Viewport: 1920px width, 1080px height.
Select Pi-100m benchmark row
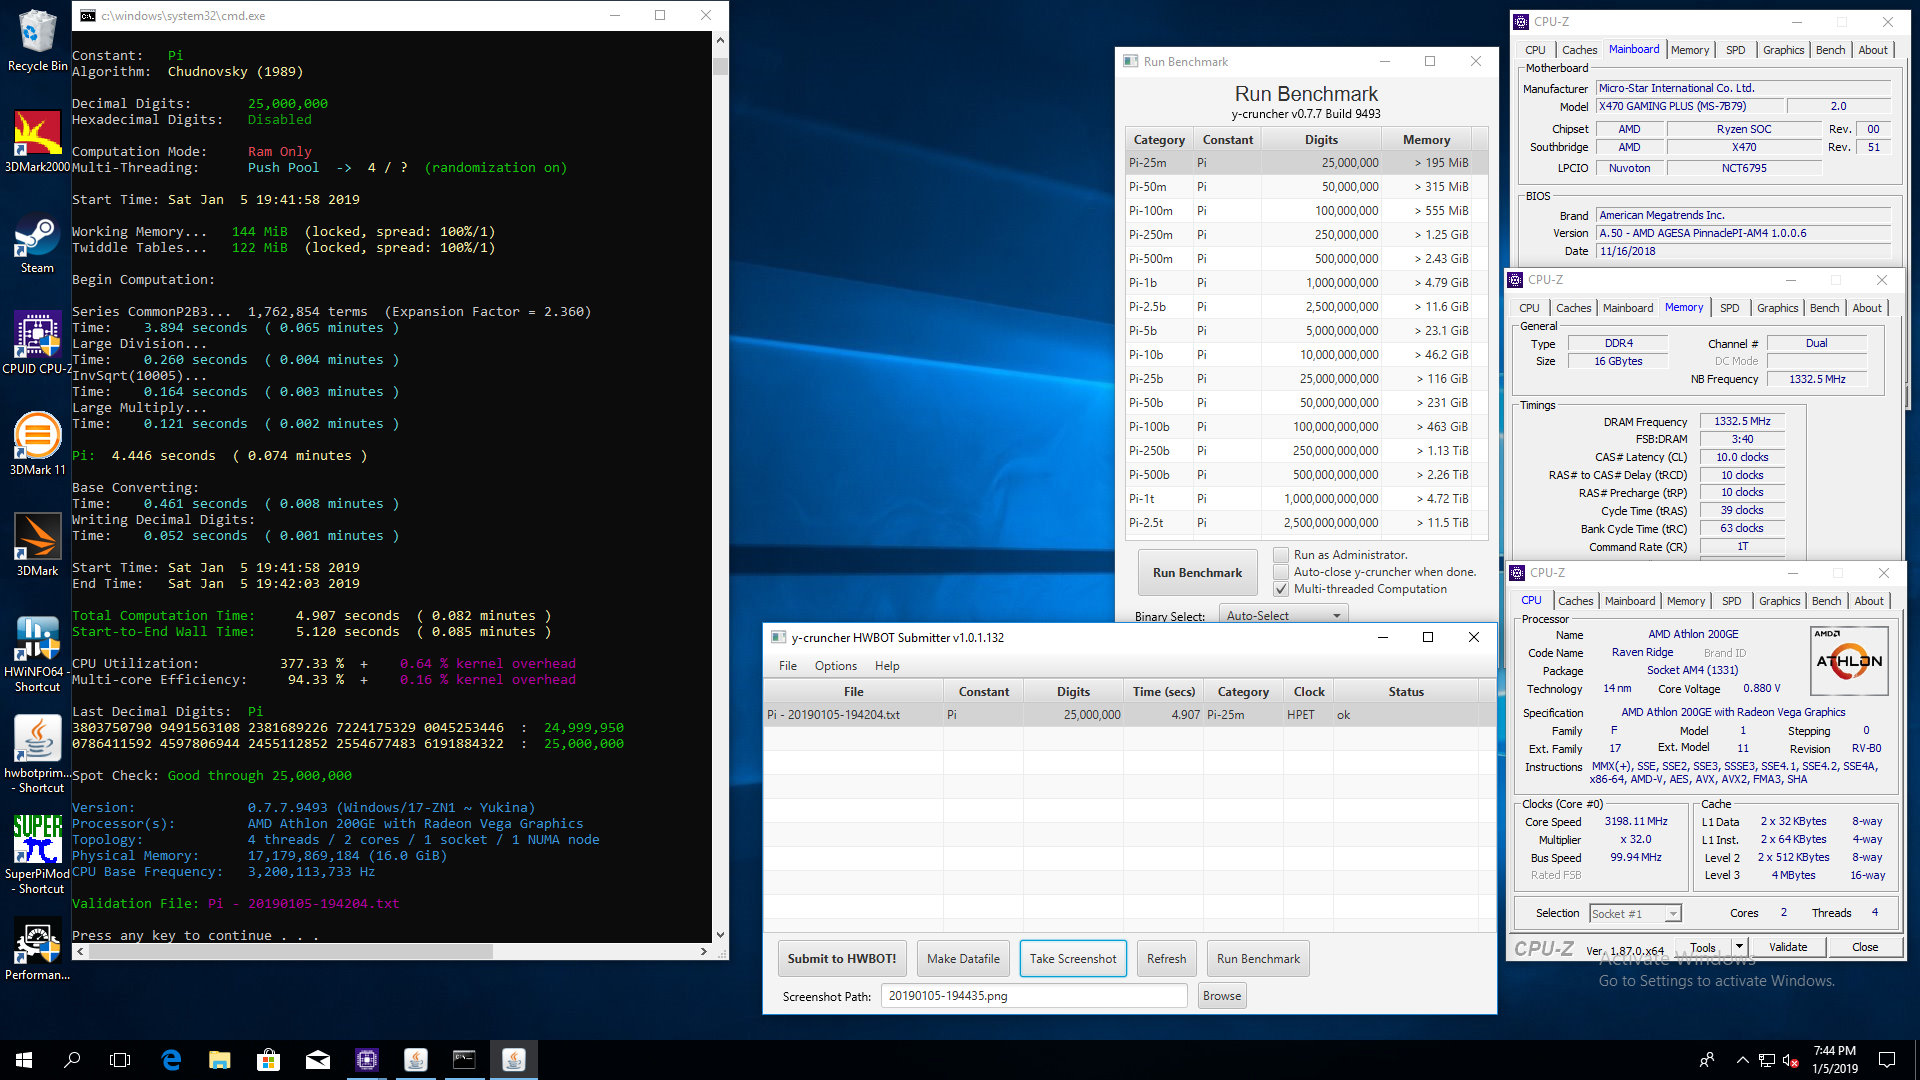(x=1306, y=211)
